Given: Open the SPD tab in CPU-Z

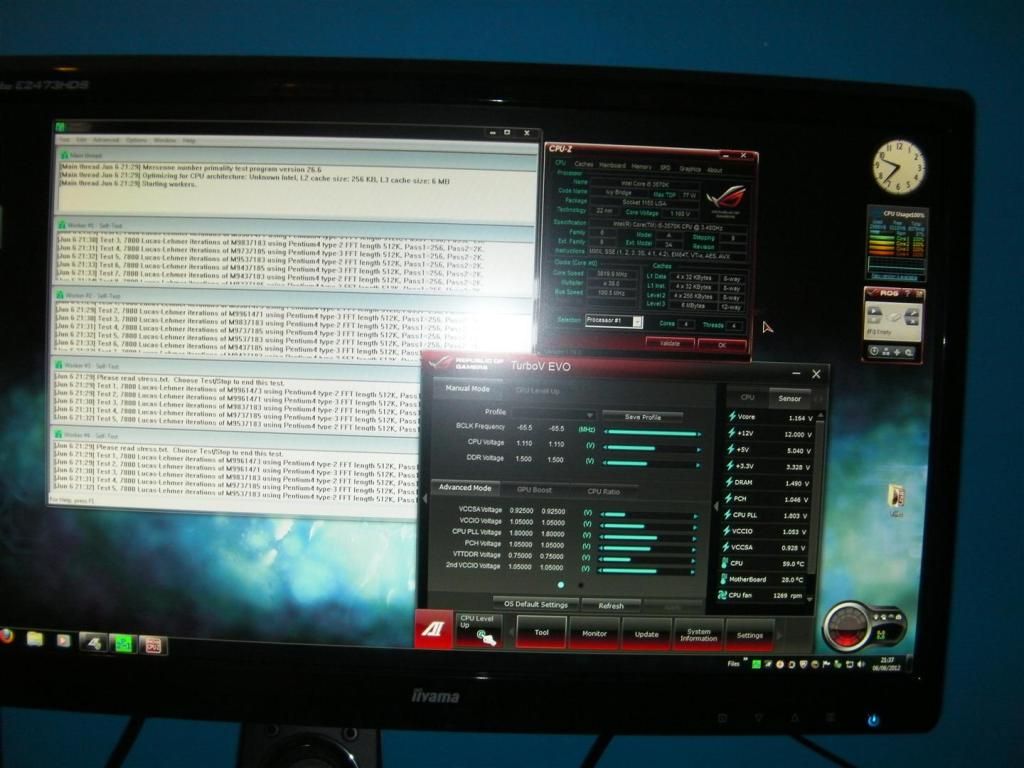Looking at the screenshot, I should pyautogui.click(x=665, y=168).
